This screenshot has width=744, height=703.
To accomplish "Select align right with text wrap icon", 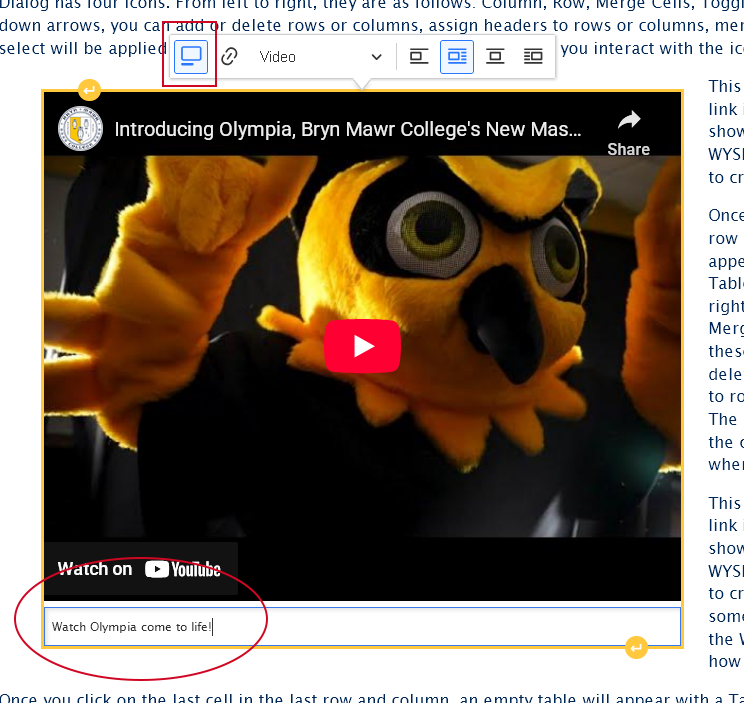I will tap(533, 57).
